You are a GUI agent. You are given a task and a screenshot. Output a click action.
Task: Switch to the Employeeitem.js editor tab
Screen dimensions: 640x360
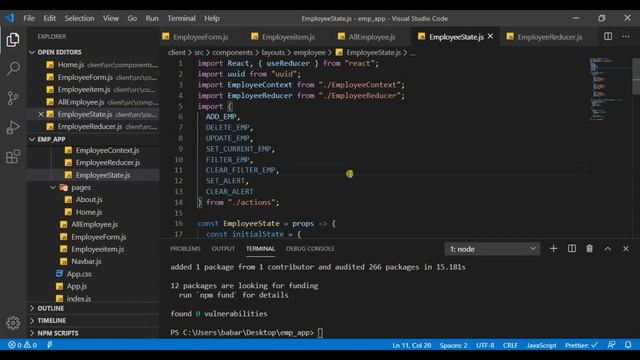(x=288, y=37)
